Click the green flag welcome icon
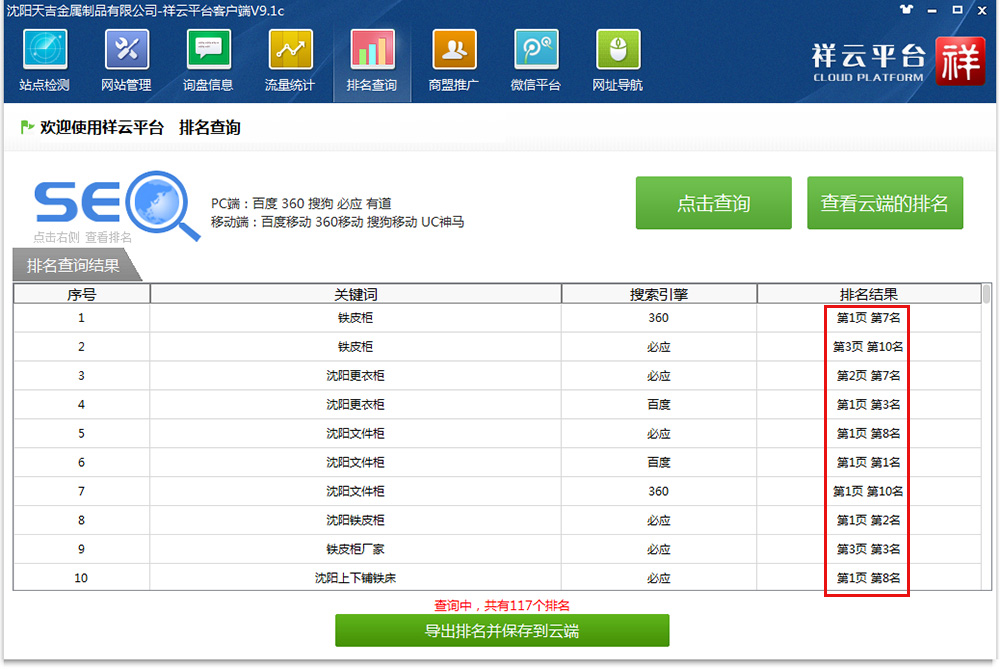Screen dimensions: 1000x669 click(x=27, y=127)
